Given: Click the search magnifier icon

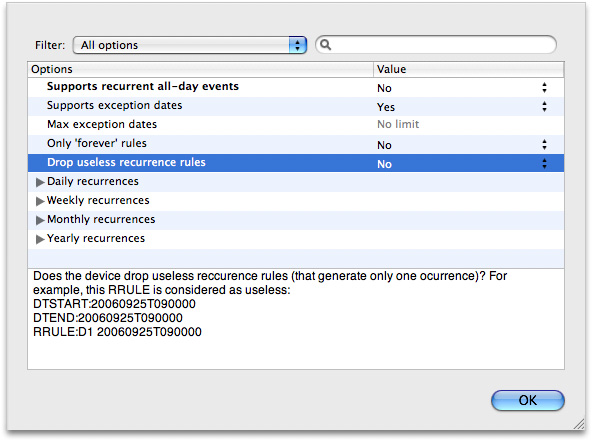Looking at the screenshot, I should [x=325, y=45].
